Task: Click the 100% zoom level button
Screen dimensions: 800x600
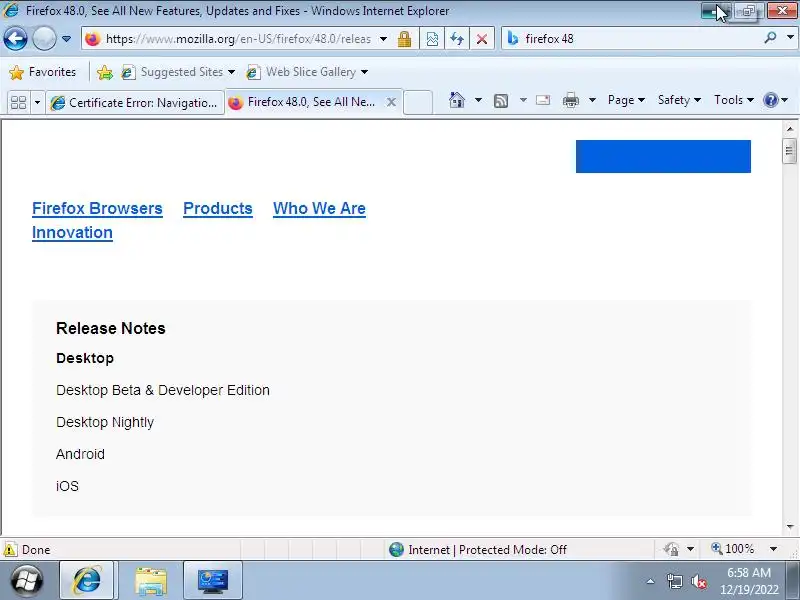Action: (x=733, y=549)
